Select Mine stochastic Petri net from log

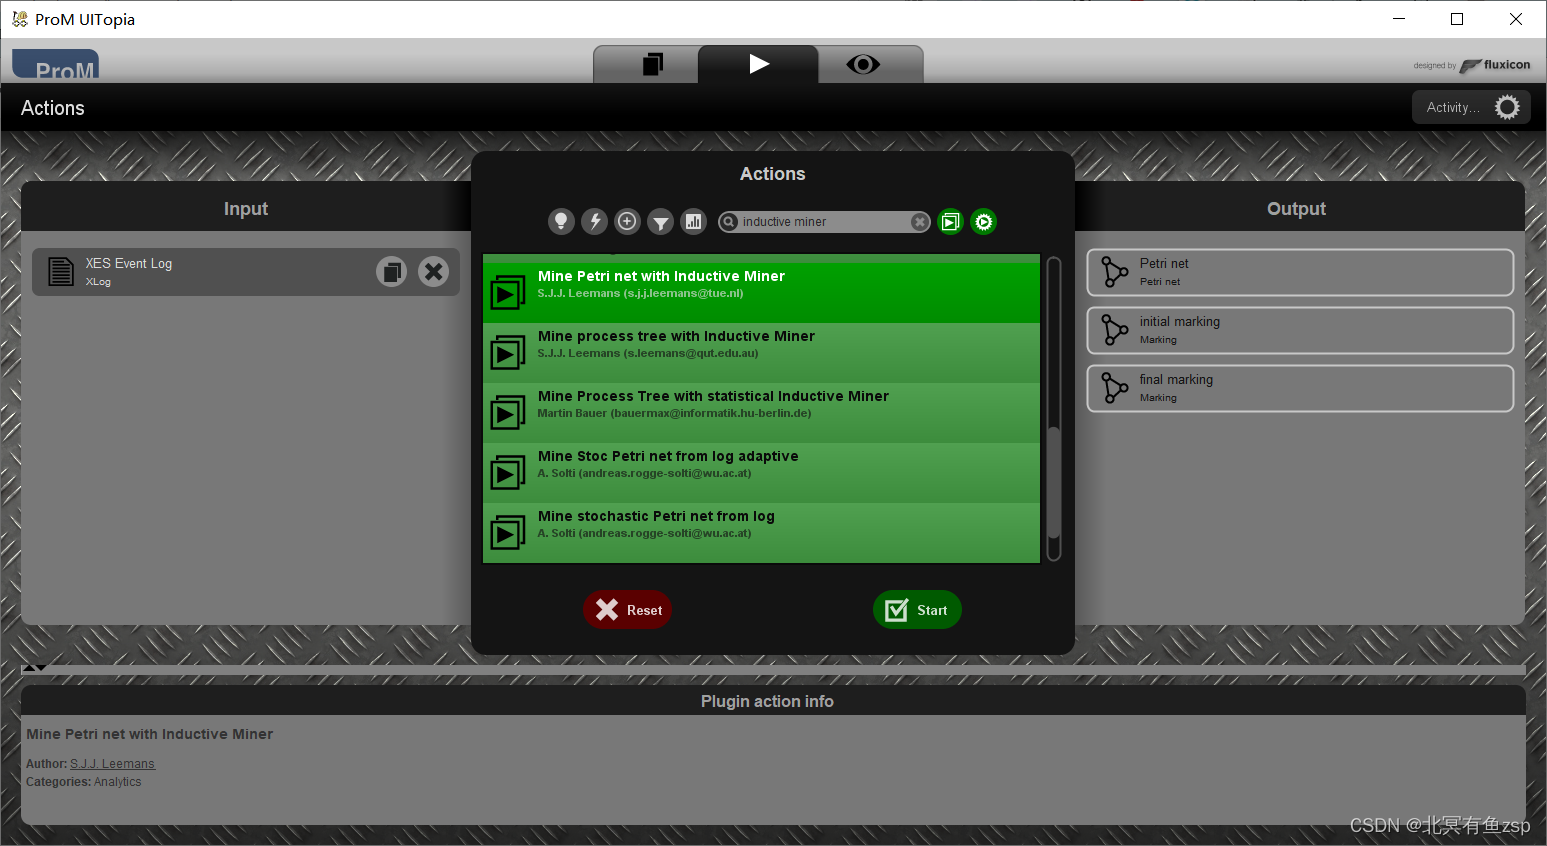(761, 532)
